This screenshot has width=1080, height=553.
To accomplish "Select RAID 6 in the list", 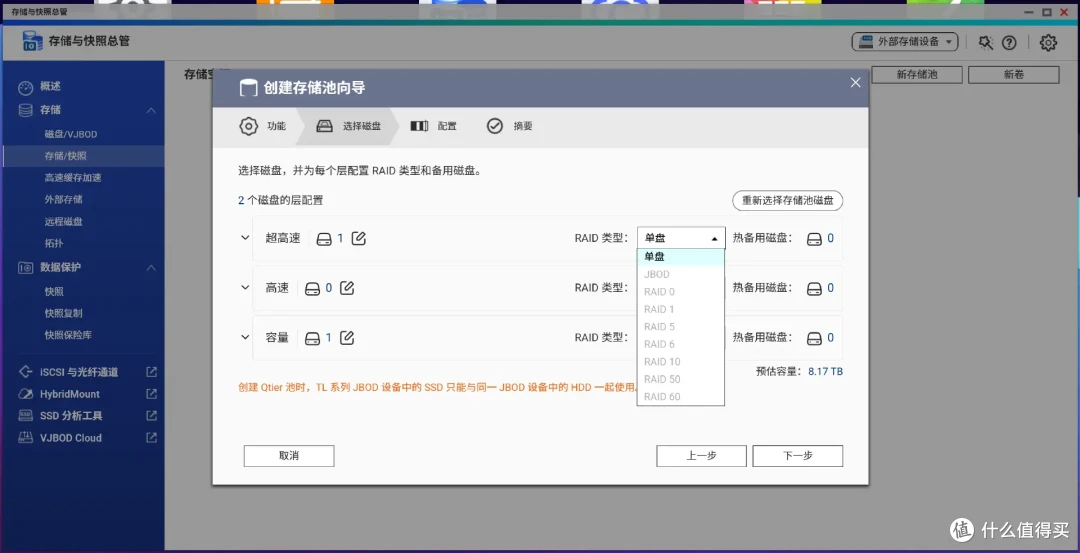I will pyautogui.click(x=681, y=344).
